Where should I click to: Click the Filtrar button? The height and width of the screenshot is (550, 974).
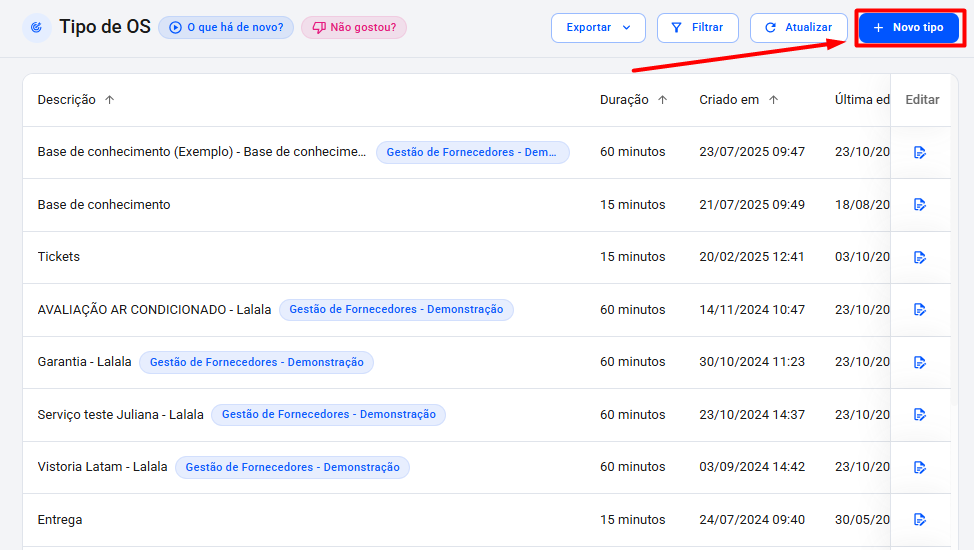pyautogui.click(x=698, y=27)
